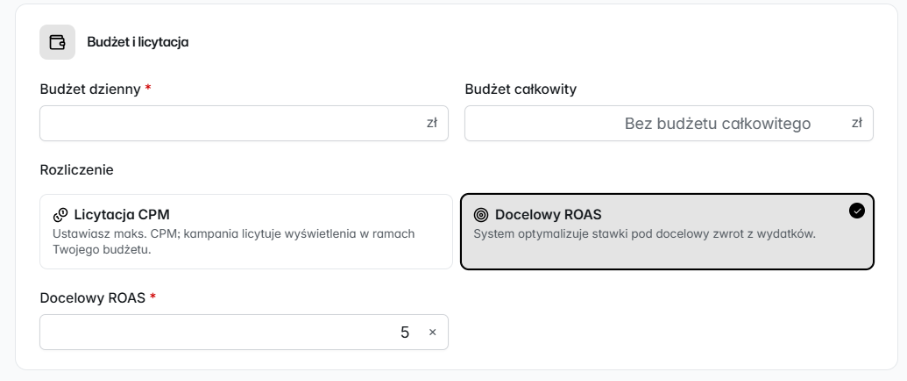The width and height of the screenshot is (907, 381).
Task: Click the zł suffix in Budżet całkowity field
Action: (x=857, y=123)
